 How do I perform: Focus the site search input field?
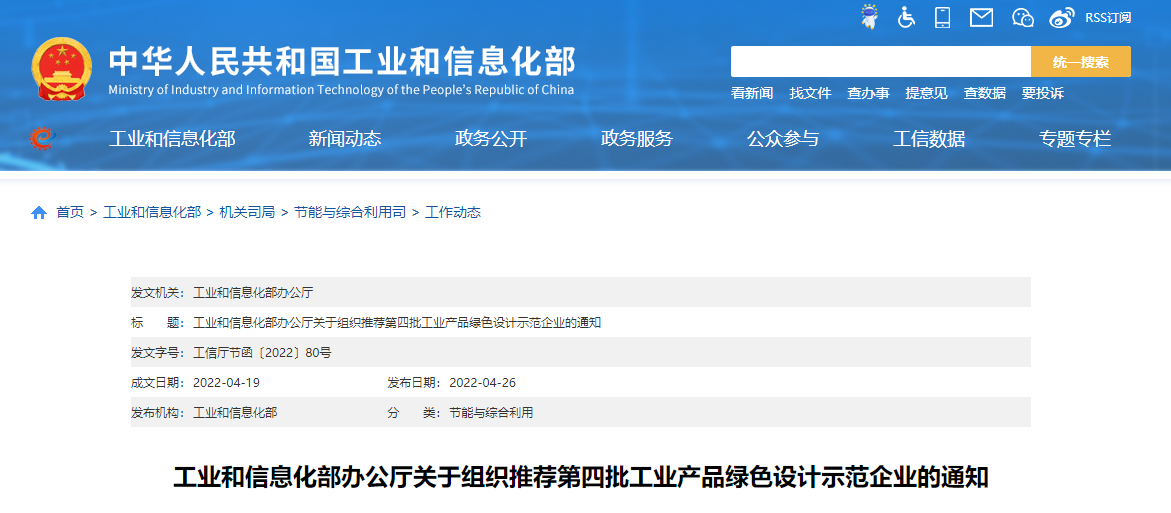880,62
